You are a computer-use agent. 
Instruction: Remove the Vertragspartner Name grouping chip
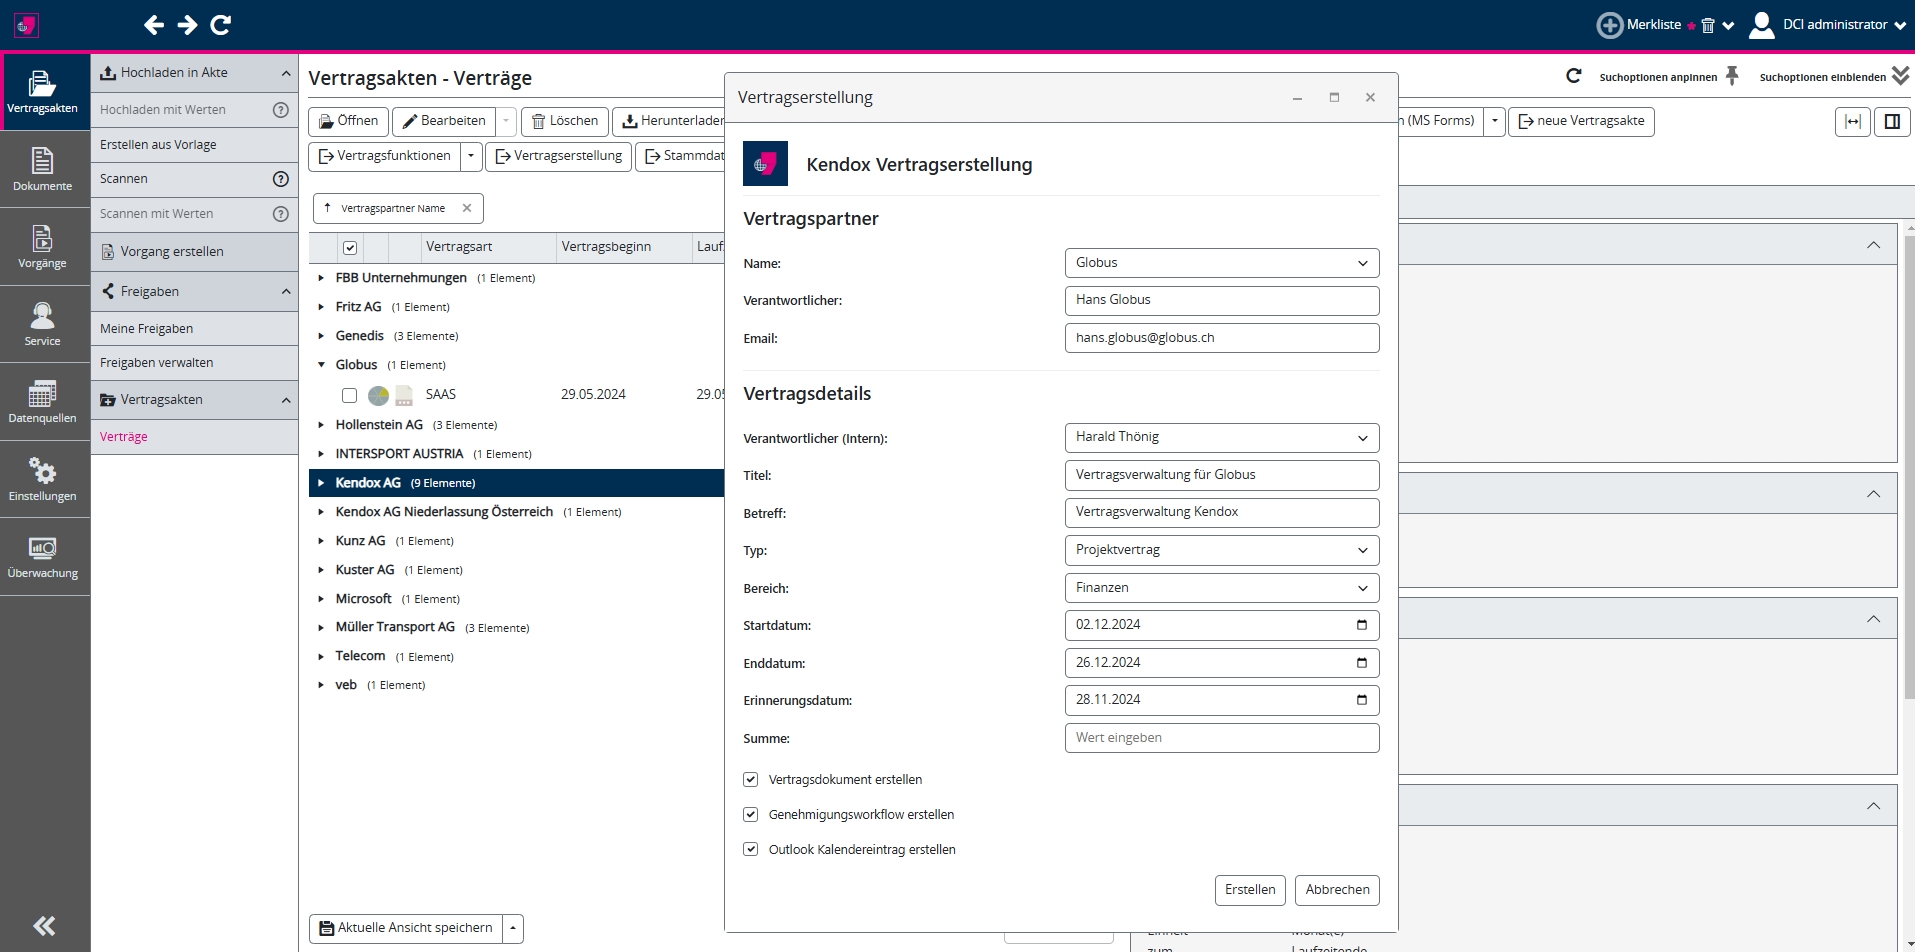(467, 208)
